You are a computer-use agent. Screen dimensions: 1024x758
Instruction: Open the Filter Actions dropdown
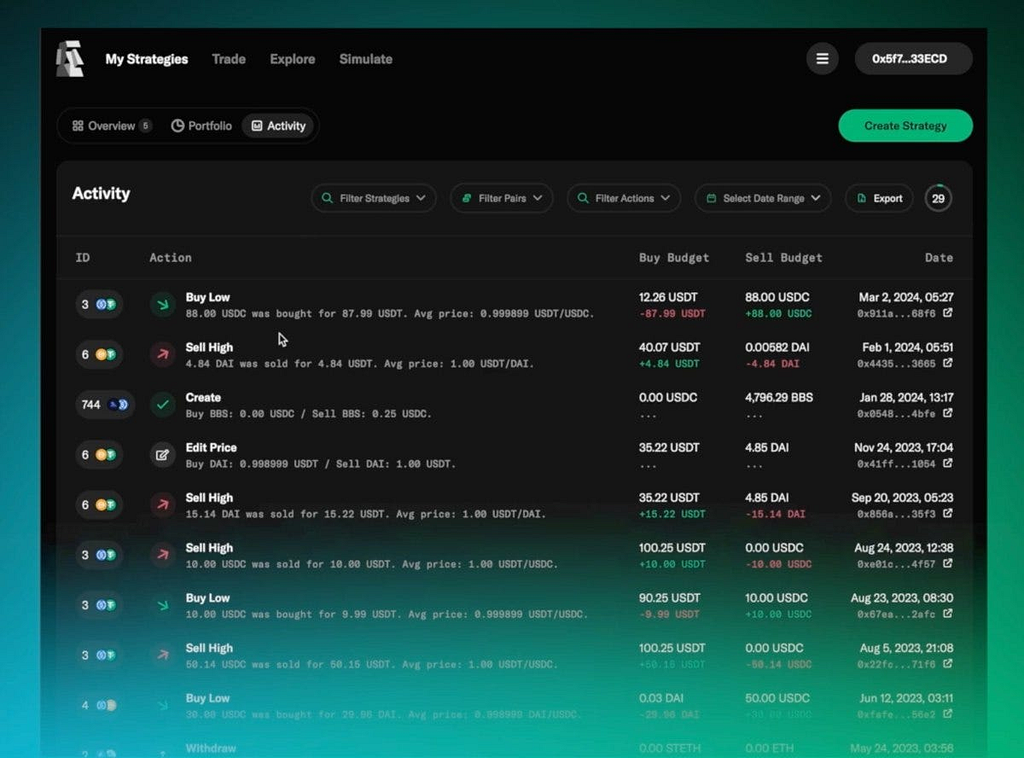pos(624,198)
